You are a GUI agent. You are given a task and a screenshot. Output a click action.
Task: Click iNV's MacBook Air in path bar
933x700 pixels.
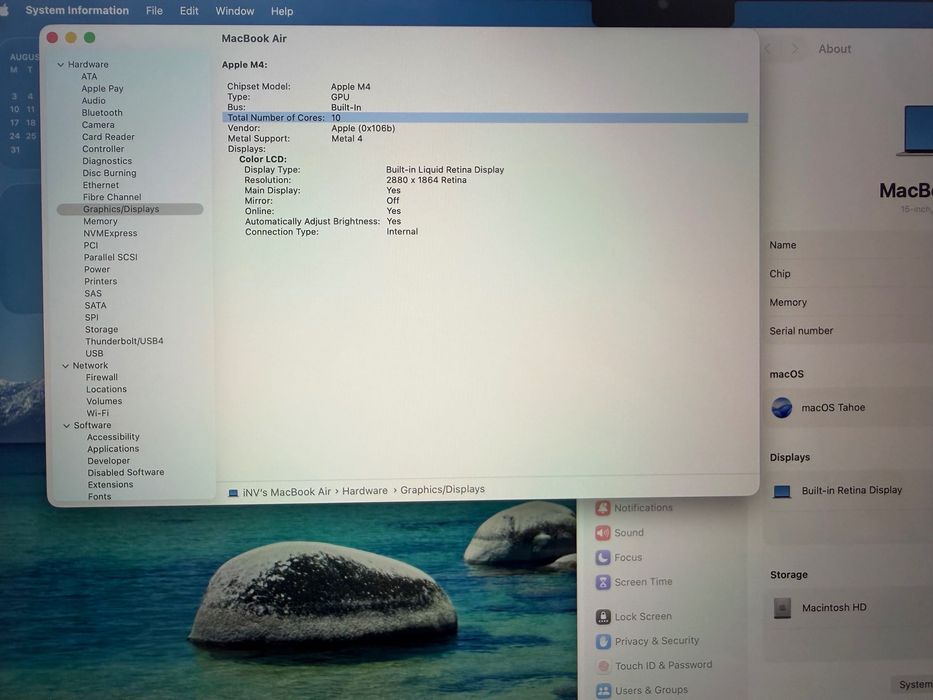pyautogui.click(x=286, y=492)
